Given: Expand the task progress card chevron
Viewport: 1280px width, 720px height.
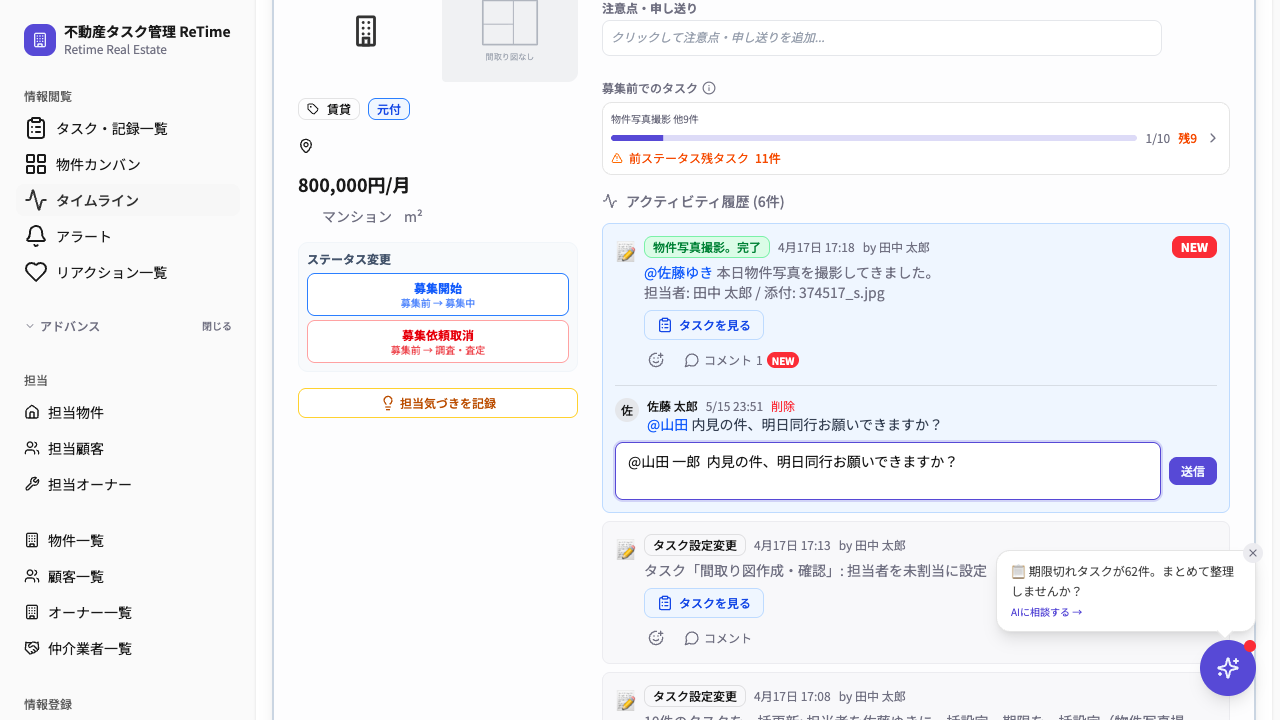Looking at the screenshot, I should click(x=1213, y=138).
